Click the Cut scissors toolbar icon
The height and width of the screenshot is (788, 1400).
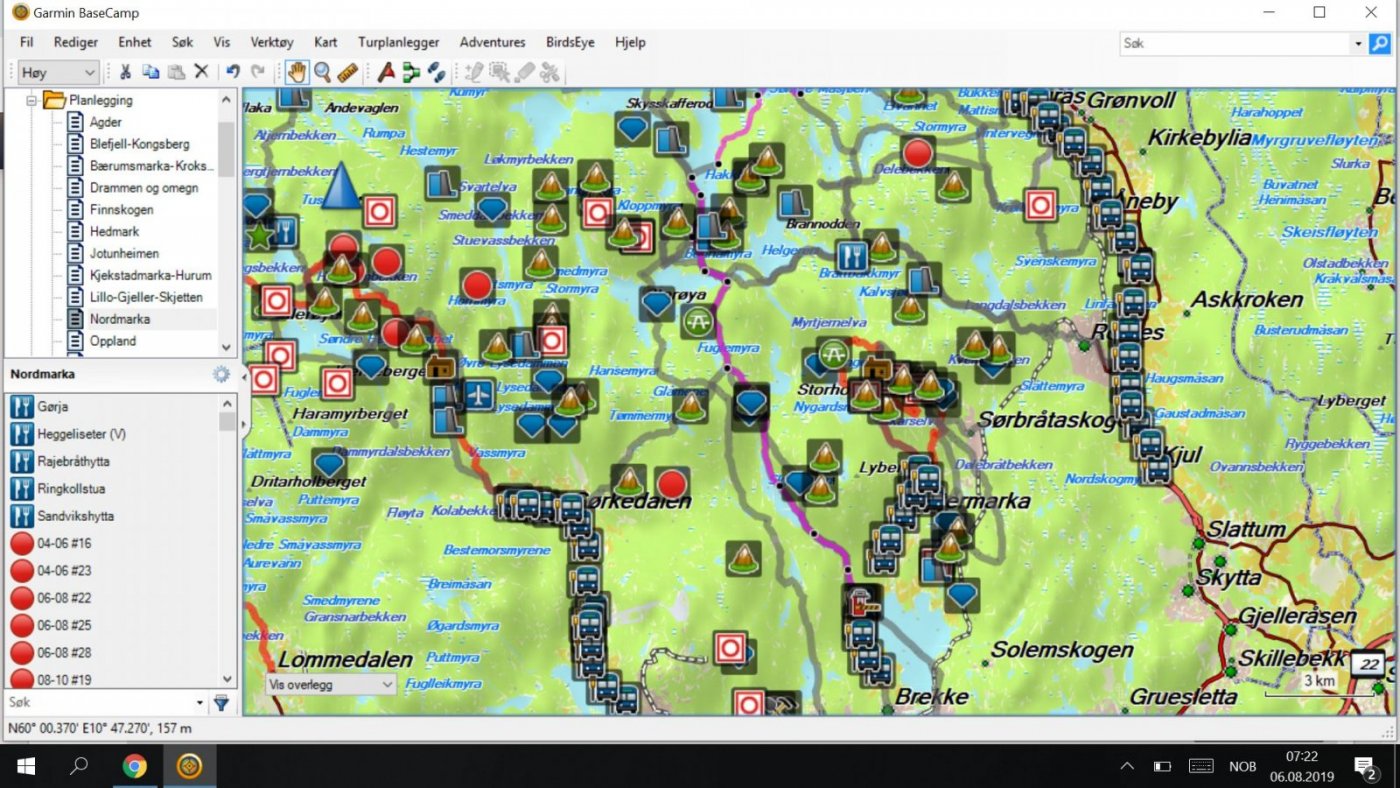click(x=125, y=72)
